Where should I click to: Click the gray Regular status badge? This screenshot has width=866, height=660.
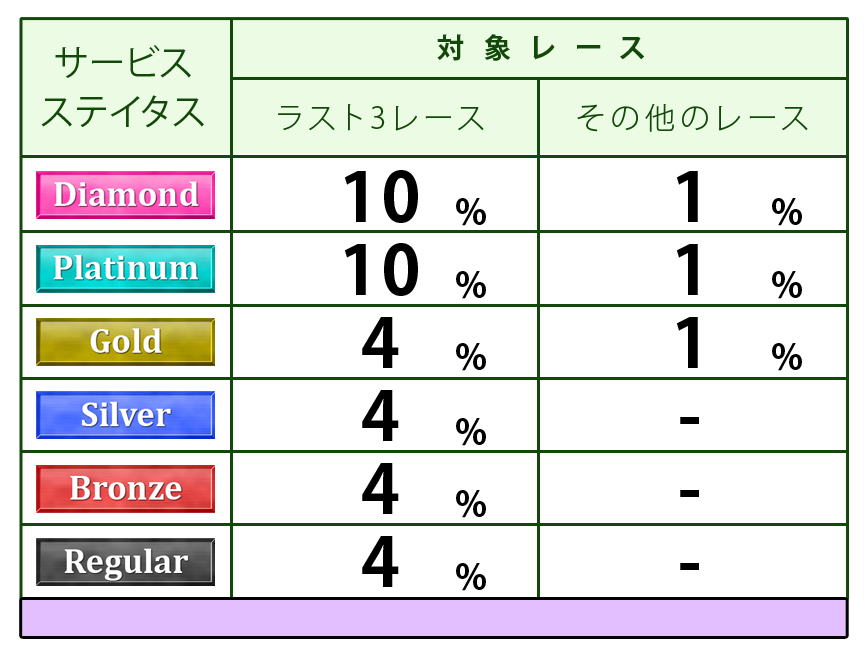coord(125,562)
